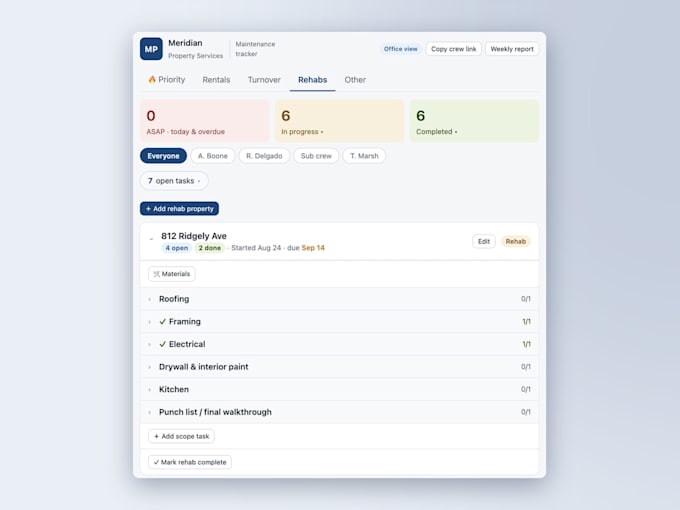Expand the Roofing scope row
Screen dimensions: 680x510
coord(340,299)
